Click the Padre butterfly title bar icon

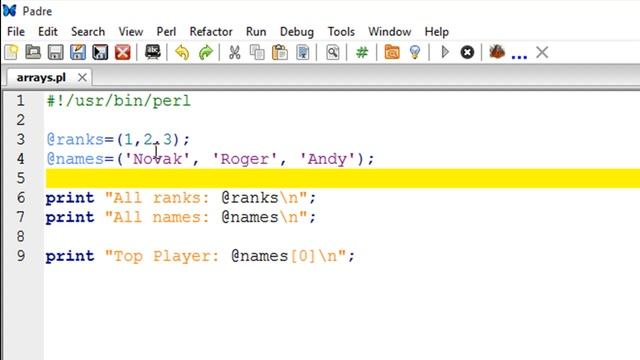9,10
